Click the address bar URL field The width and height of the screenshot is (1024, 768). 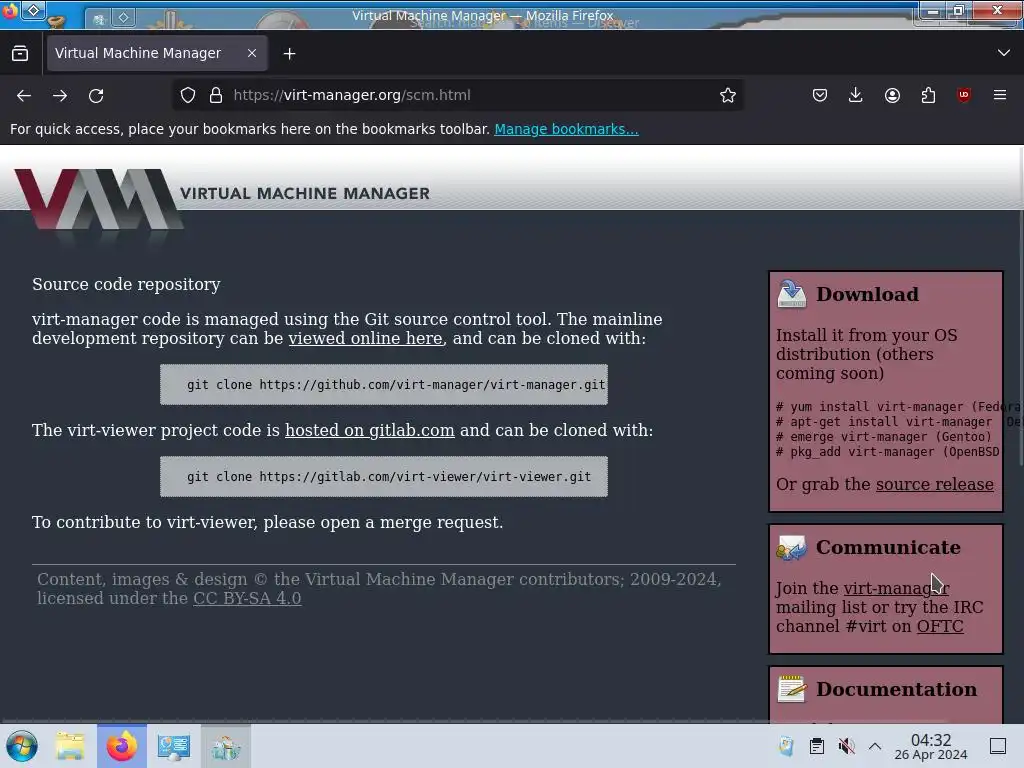457,95
